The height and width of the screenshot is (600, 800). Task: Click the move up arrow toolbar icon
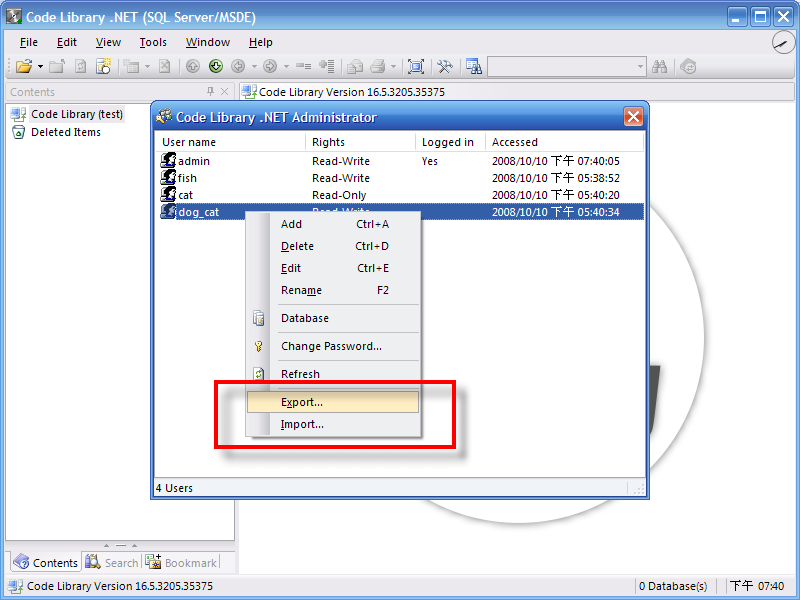click(x=192, y=66)
